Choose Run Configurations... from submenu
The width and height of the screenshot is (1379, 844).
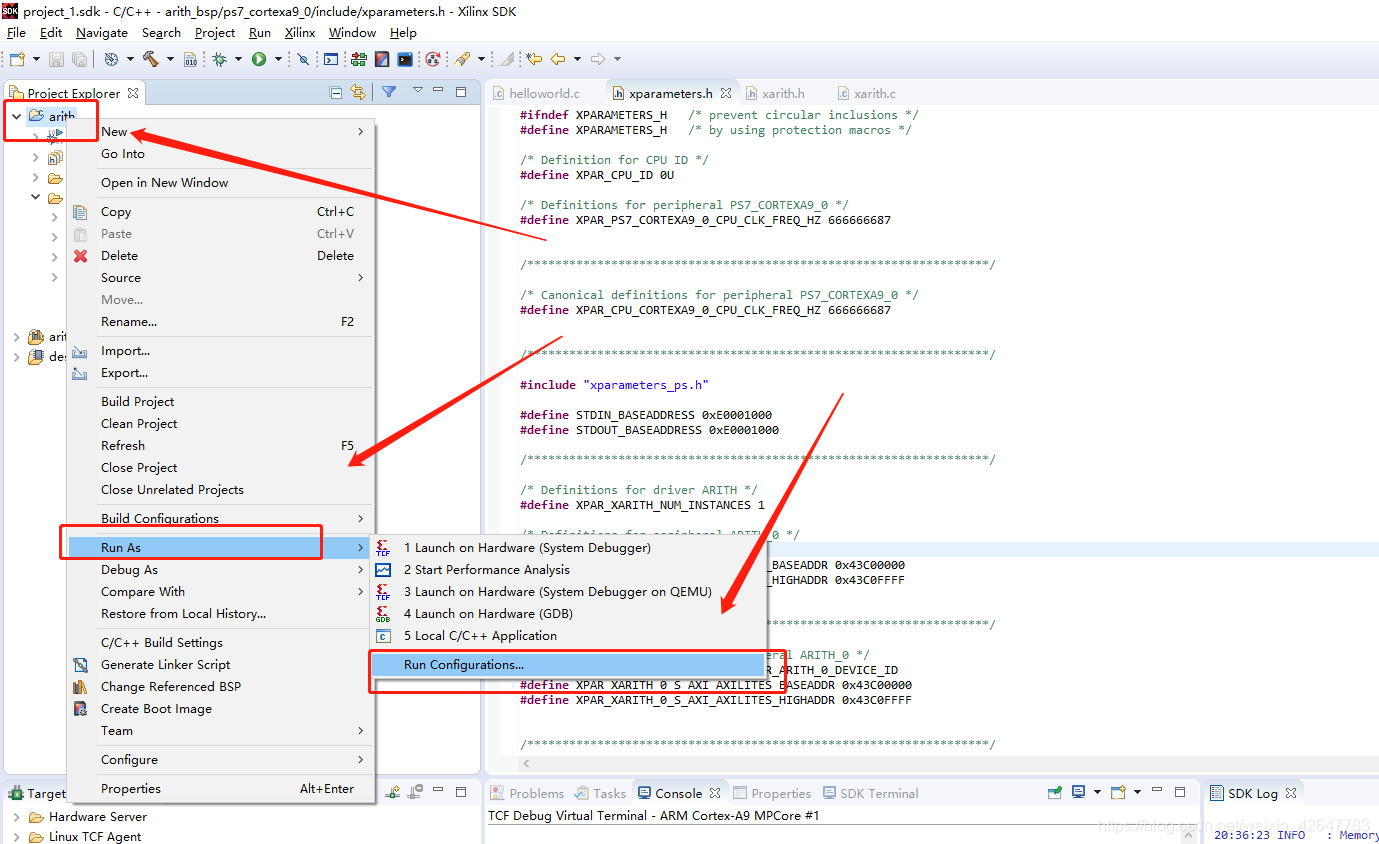[x=569, y=665]
